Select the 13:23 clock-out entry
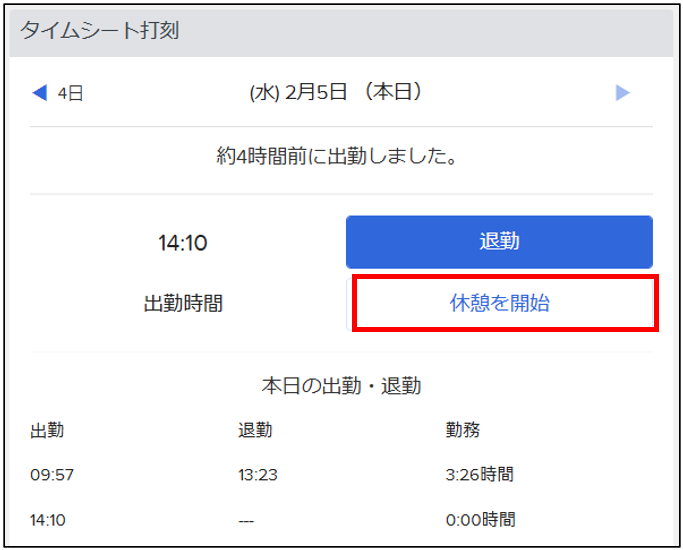The image size is (683, 550). 258,475
